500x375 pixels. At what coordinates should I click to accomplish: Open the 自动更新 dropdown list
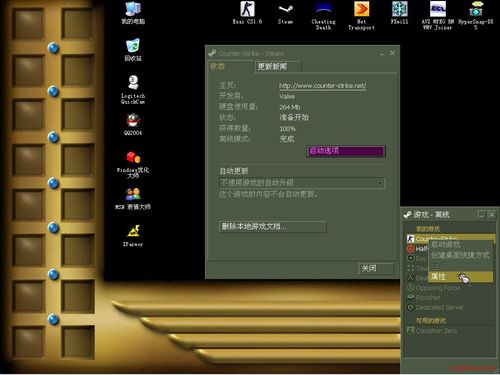[302, 183]
